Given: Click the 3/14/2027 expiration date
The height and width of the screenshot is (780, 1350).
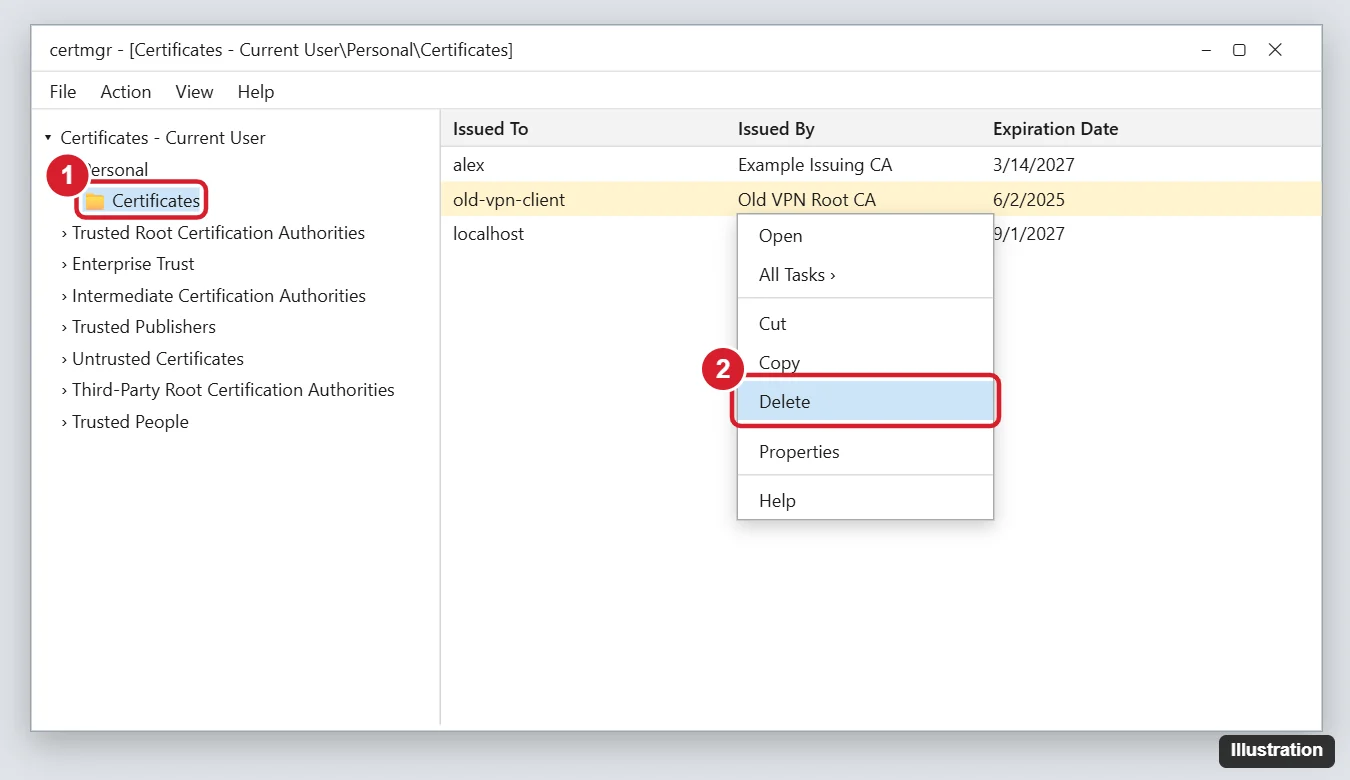Looking at the screenshot, I should [x=1034, y=165].
